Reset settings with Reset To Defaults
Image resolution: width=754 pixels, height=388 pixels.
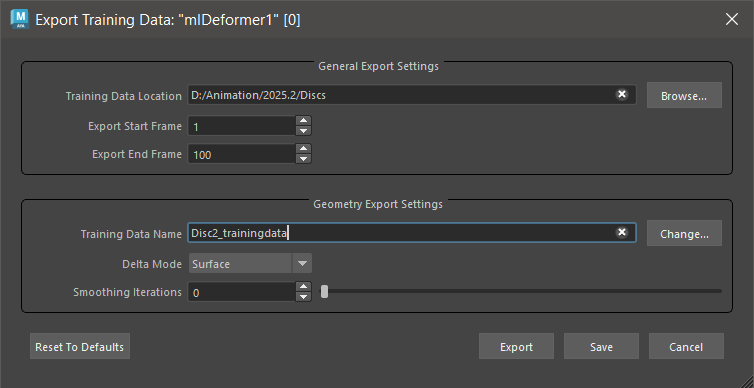click(80, 346)
